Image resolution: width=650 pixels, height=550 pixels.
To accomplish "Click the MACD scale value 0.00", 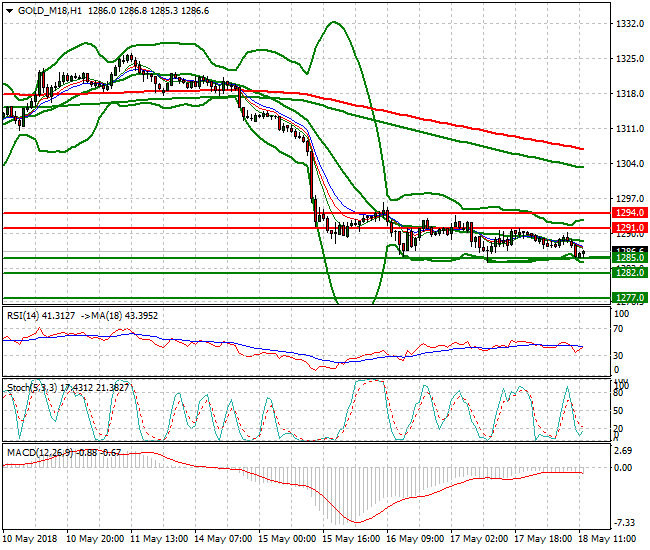I will pos(623,468).
